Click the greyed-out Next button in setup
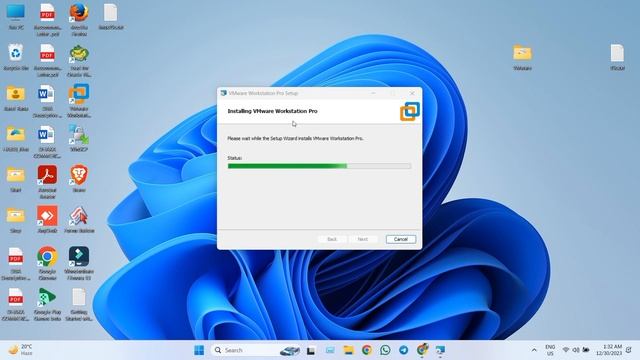Viewport: 640px width, 360px height. pyautogui.click(x=362, y=239)
